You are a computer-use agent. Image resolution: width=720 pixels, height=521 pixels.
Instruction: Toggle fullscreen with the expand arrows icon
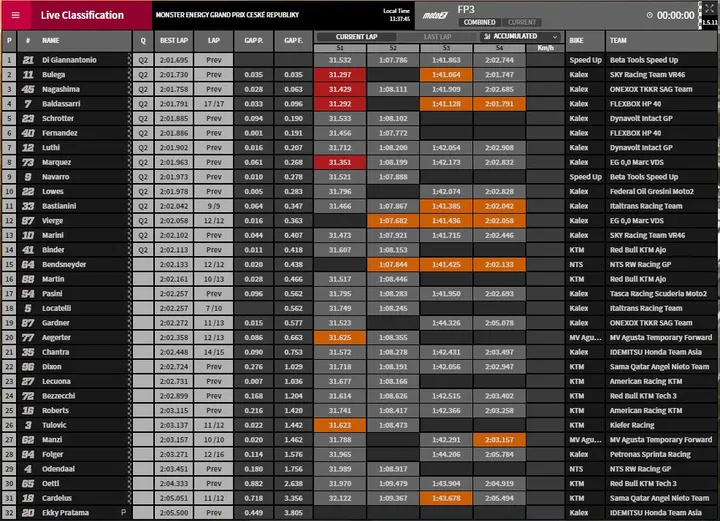click(x=709, y=8)
